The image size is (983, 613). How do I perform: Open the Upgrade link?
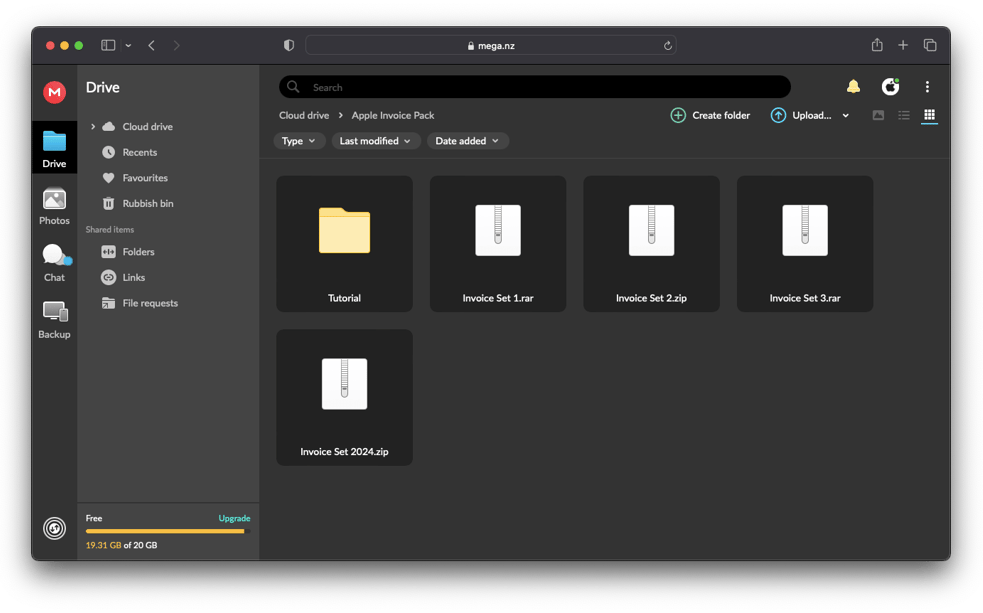[234, 518]
